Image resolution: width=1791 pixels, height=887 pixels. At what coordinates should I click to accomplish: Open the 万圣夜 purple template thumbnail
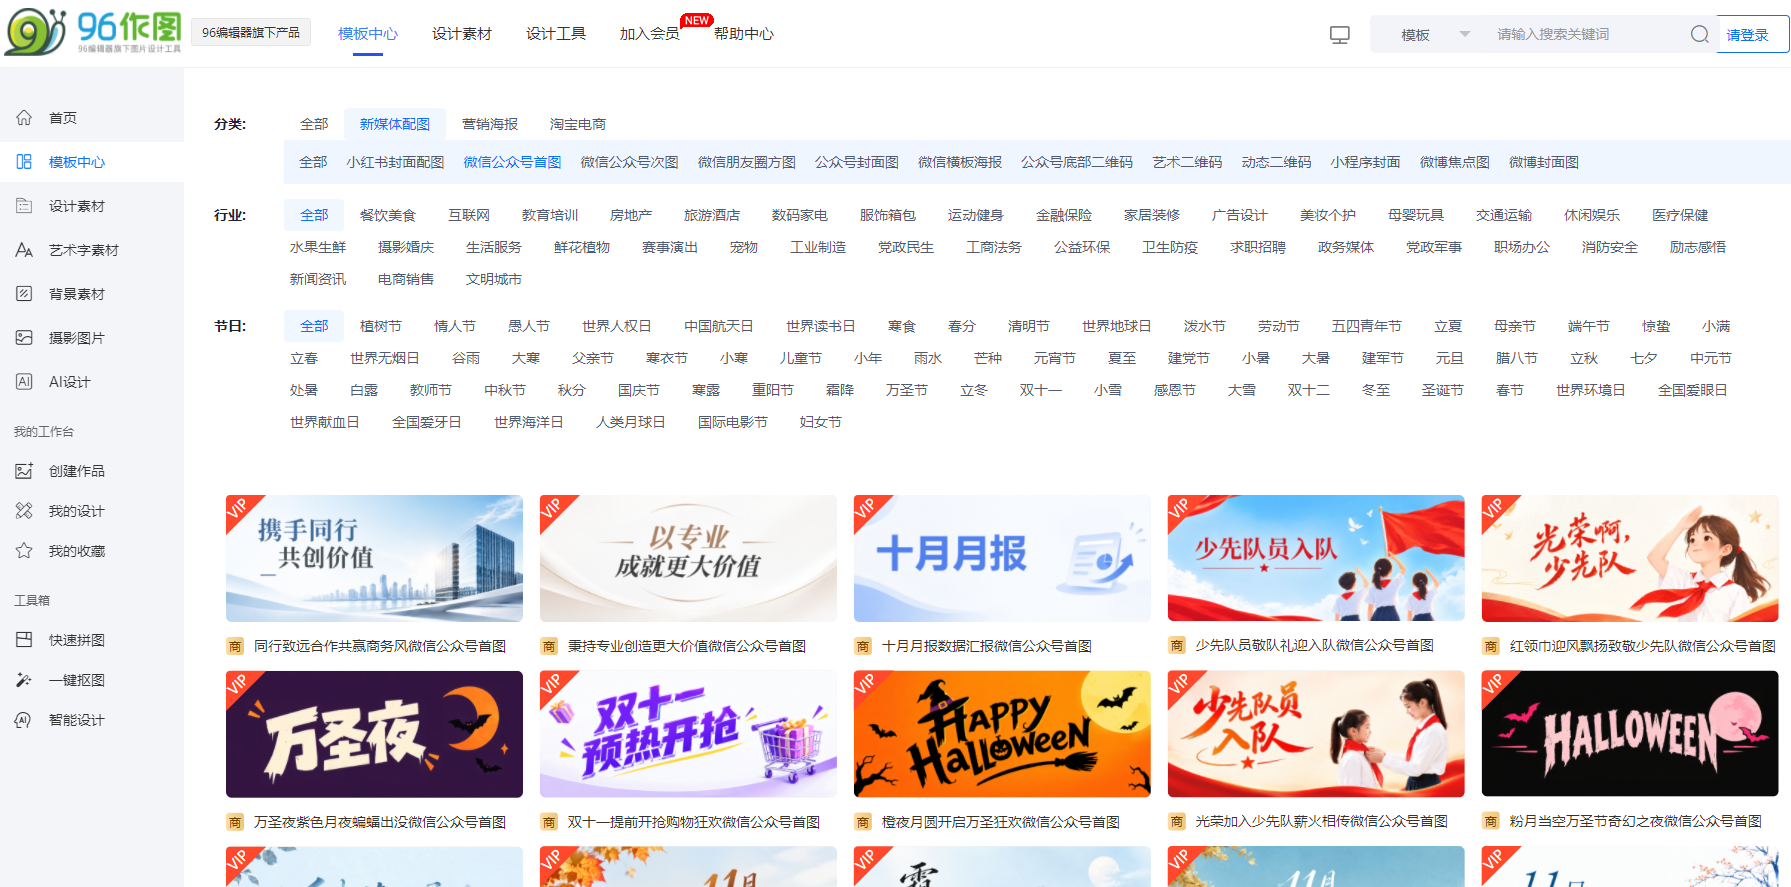pyautogui.click(x=374, y=734)
